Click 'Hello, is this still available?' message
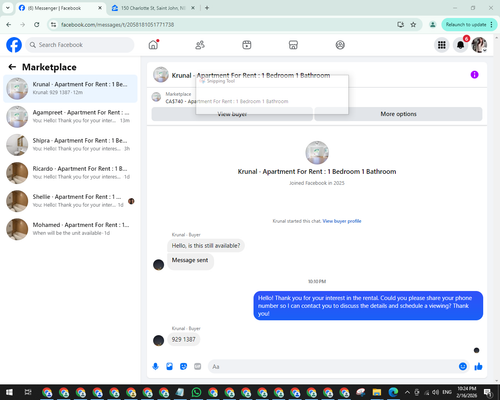Screen dimensions: 500x400 click(x=206, y=246)
